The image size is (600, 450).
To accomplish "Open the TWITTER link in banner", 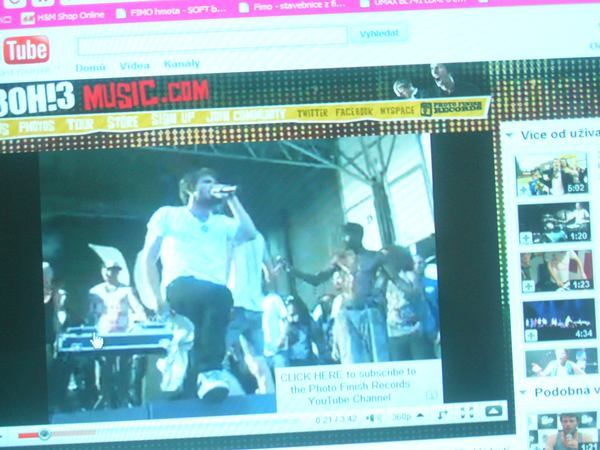I will click(312, 113).
